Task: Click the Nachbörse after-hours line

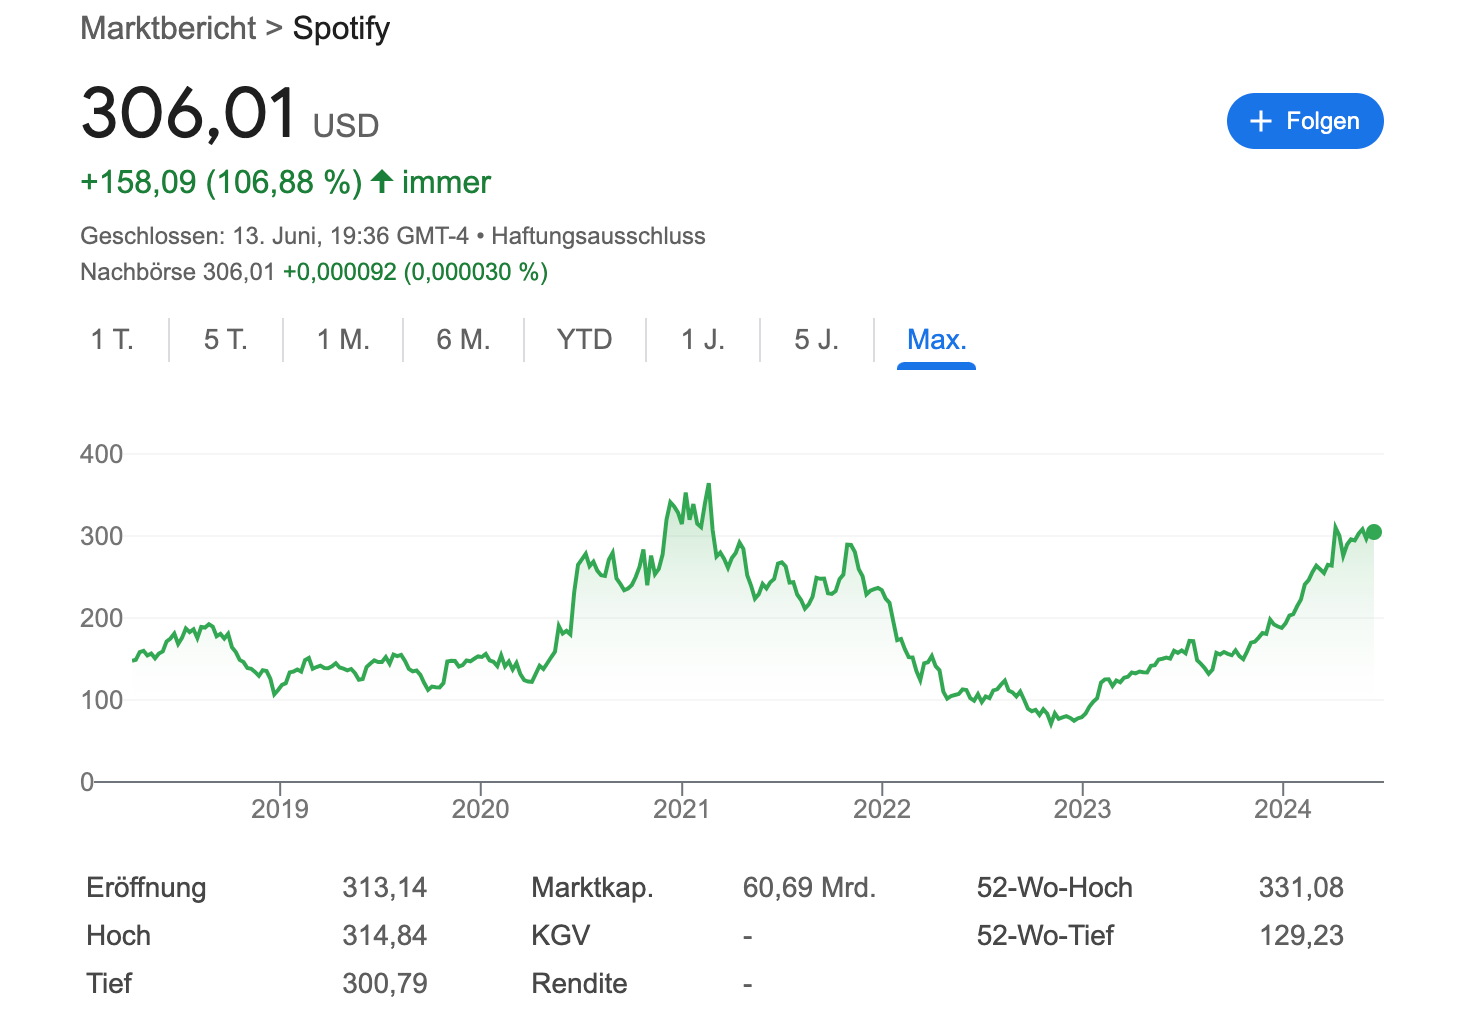Action: pyautogui.click(x=314, y=272)
